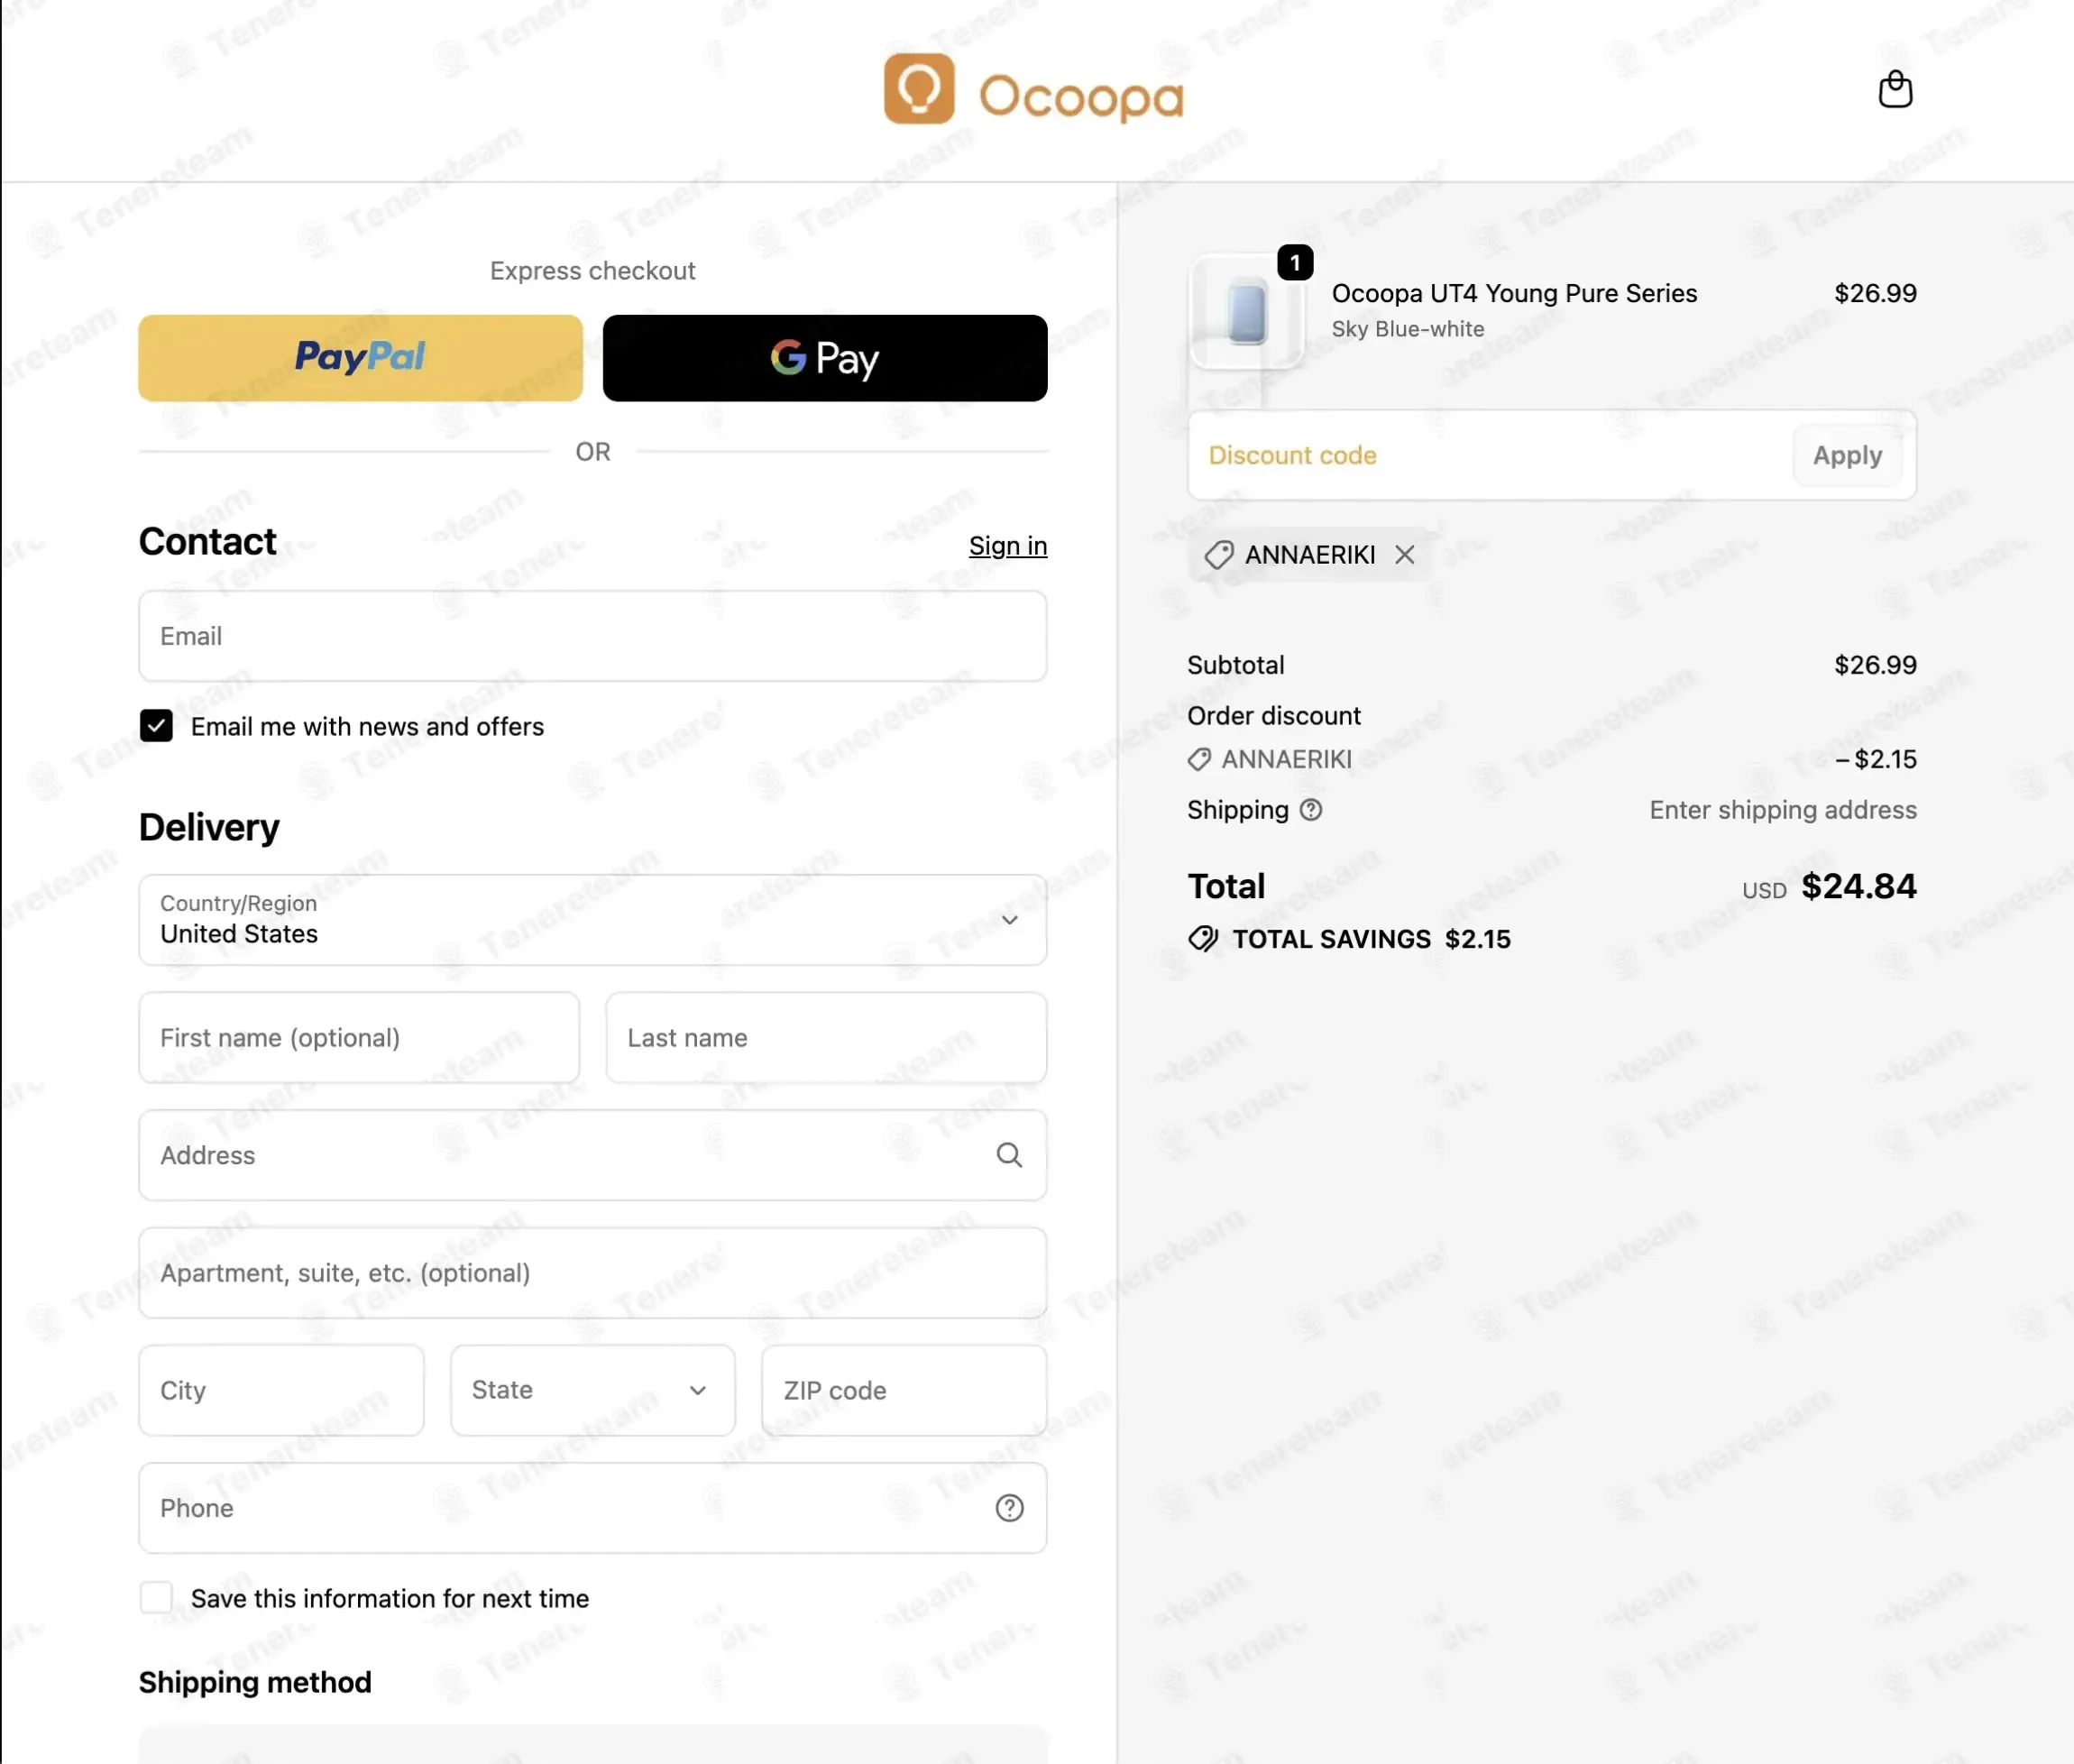This screenshot has height=1764, width=2074.
Task: Uncheck Email me with news and offers
Action: [156, 726]
